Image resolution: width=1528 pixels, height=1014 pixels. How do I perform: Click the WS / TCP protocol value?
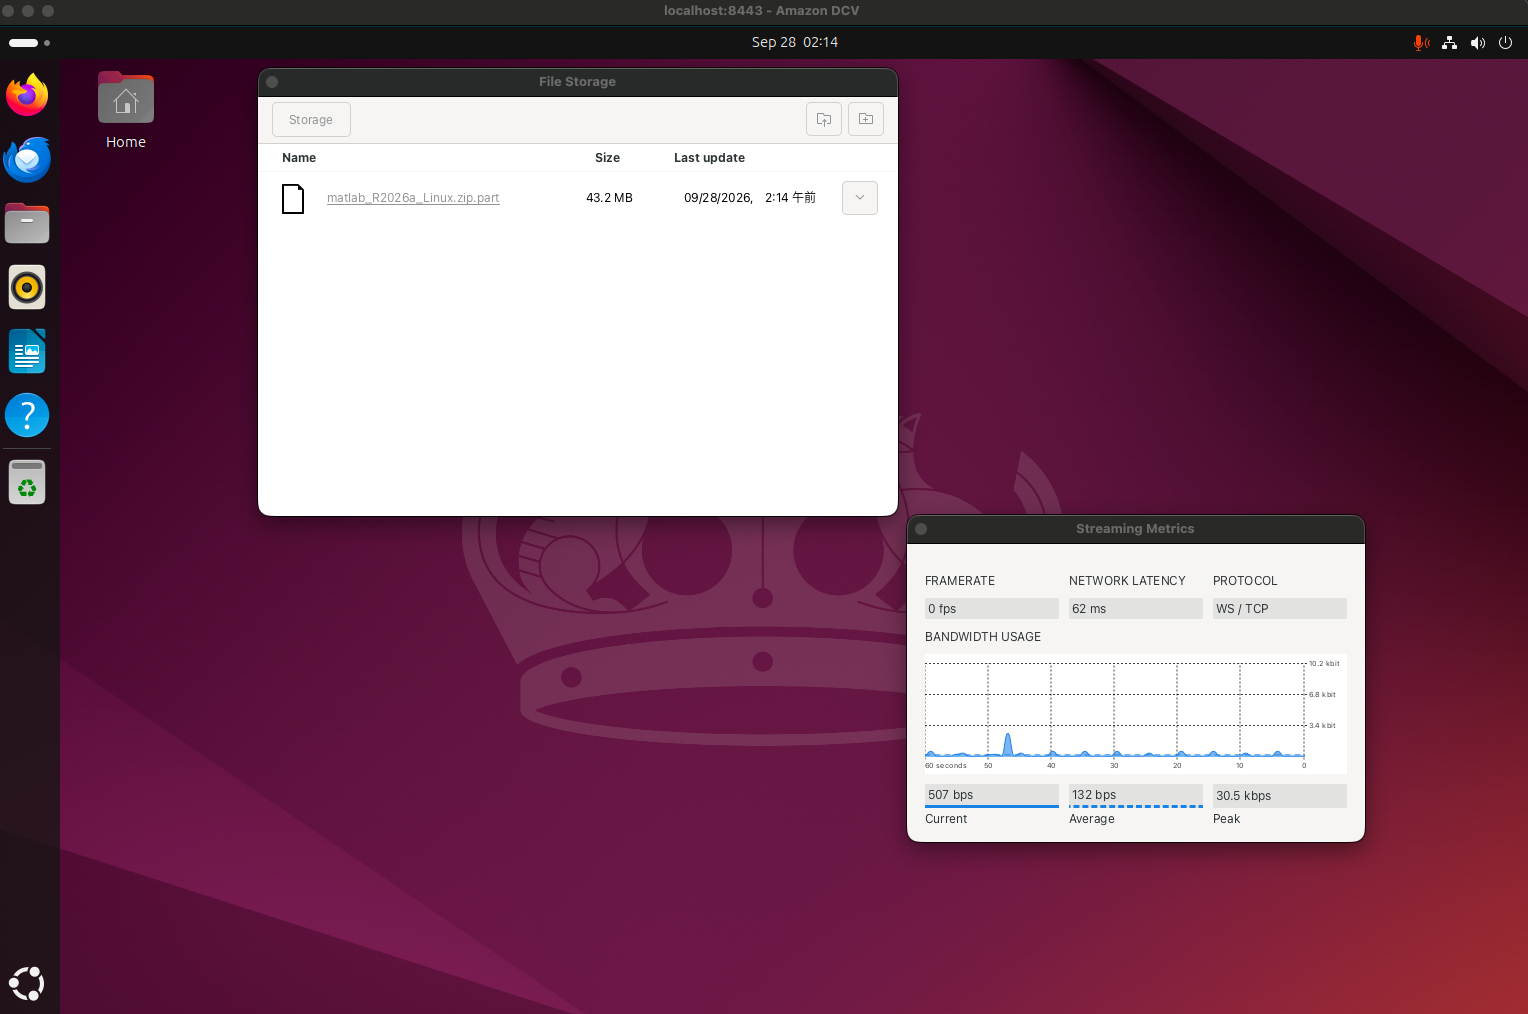(1279, 608)
